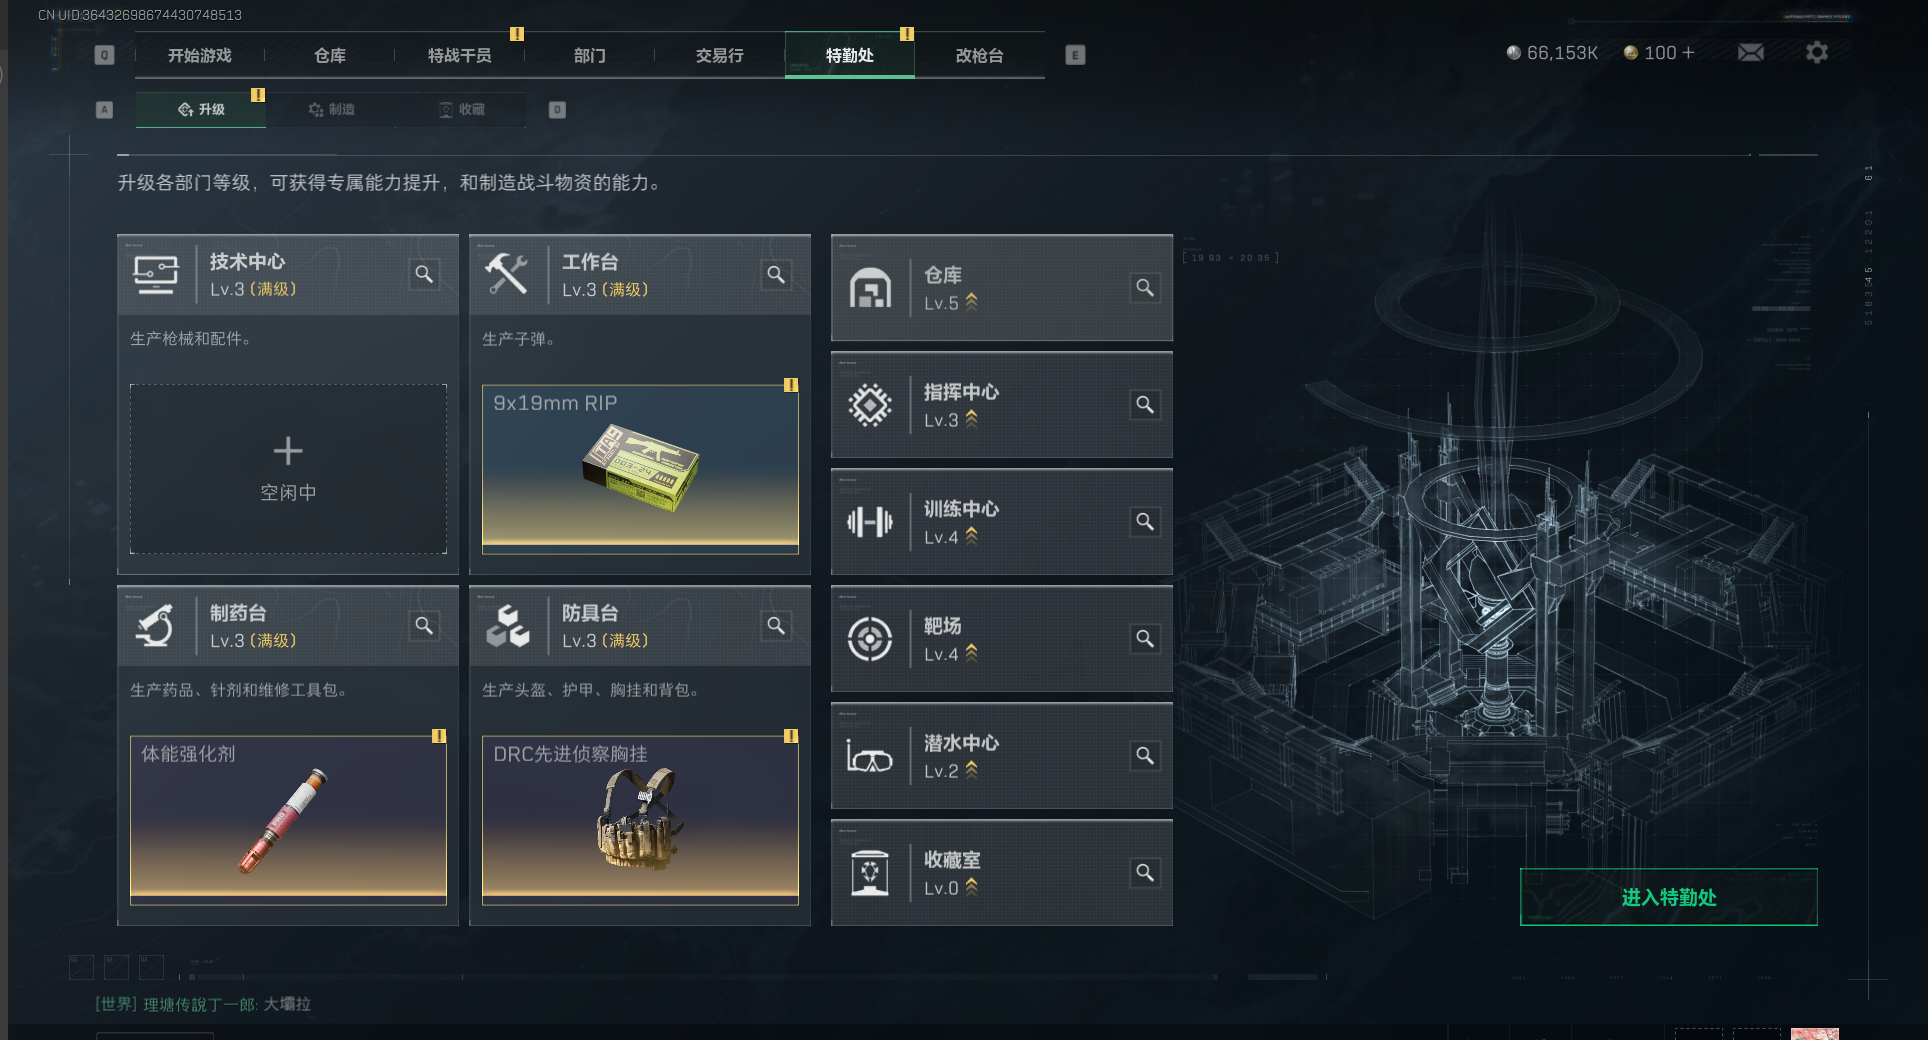Click the 进入特勤处 button
The height and width of the screenshot is (1040, 1928).
pyautogui.click(x=1669, y=897)
